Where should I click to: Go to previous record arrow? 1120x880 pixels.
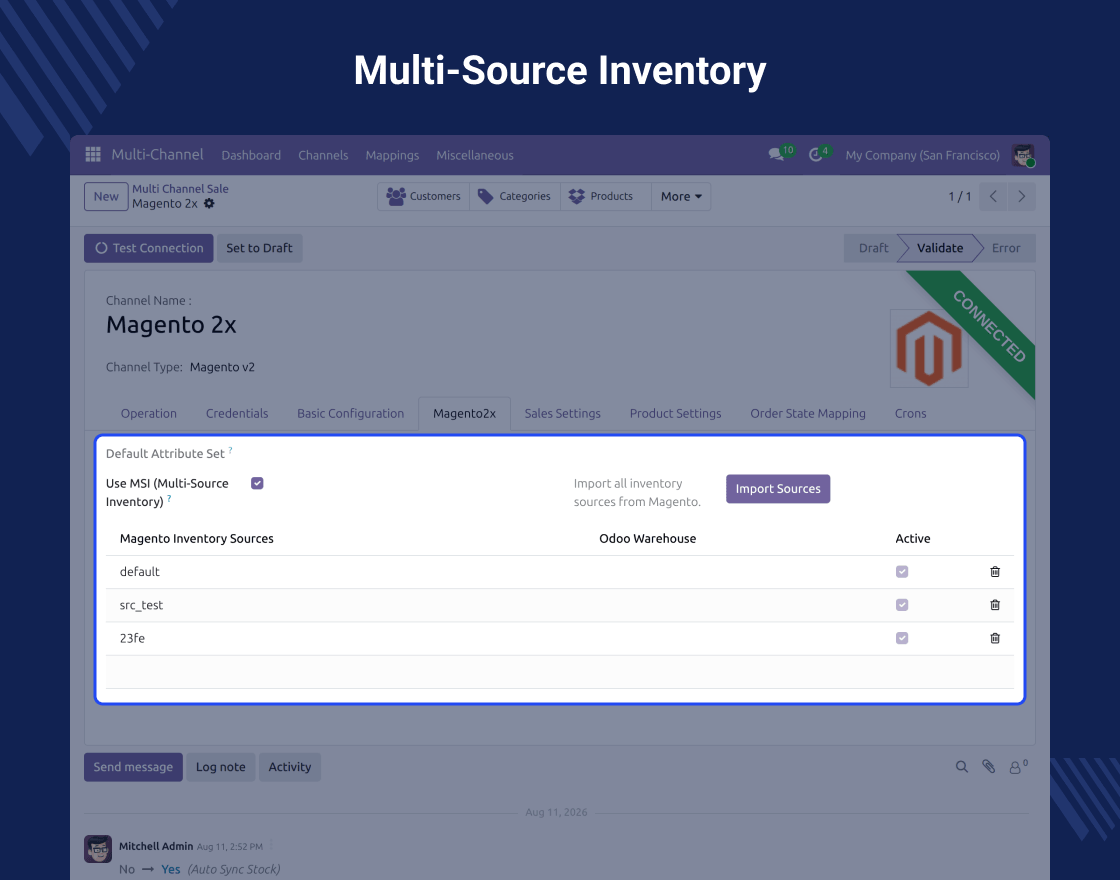[x=993, y=196]
